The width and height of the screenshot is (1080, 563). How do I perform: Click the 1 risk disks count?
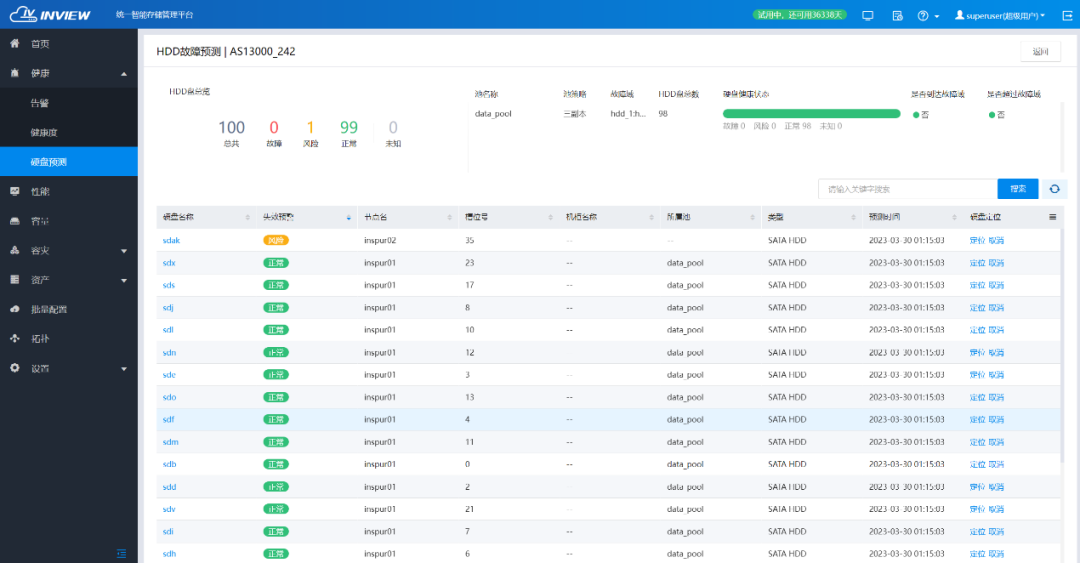(x=310, y=127)
